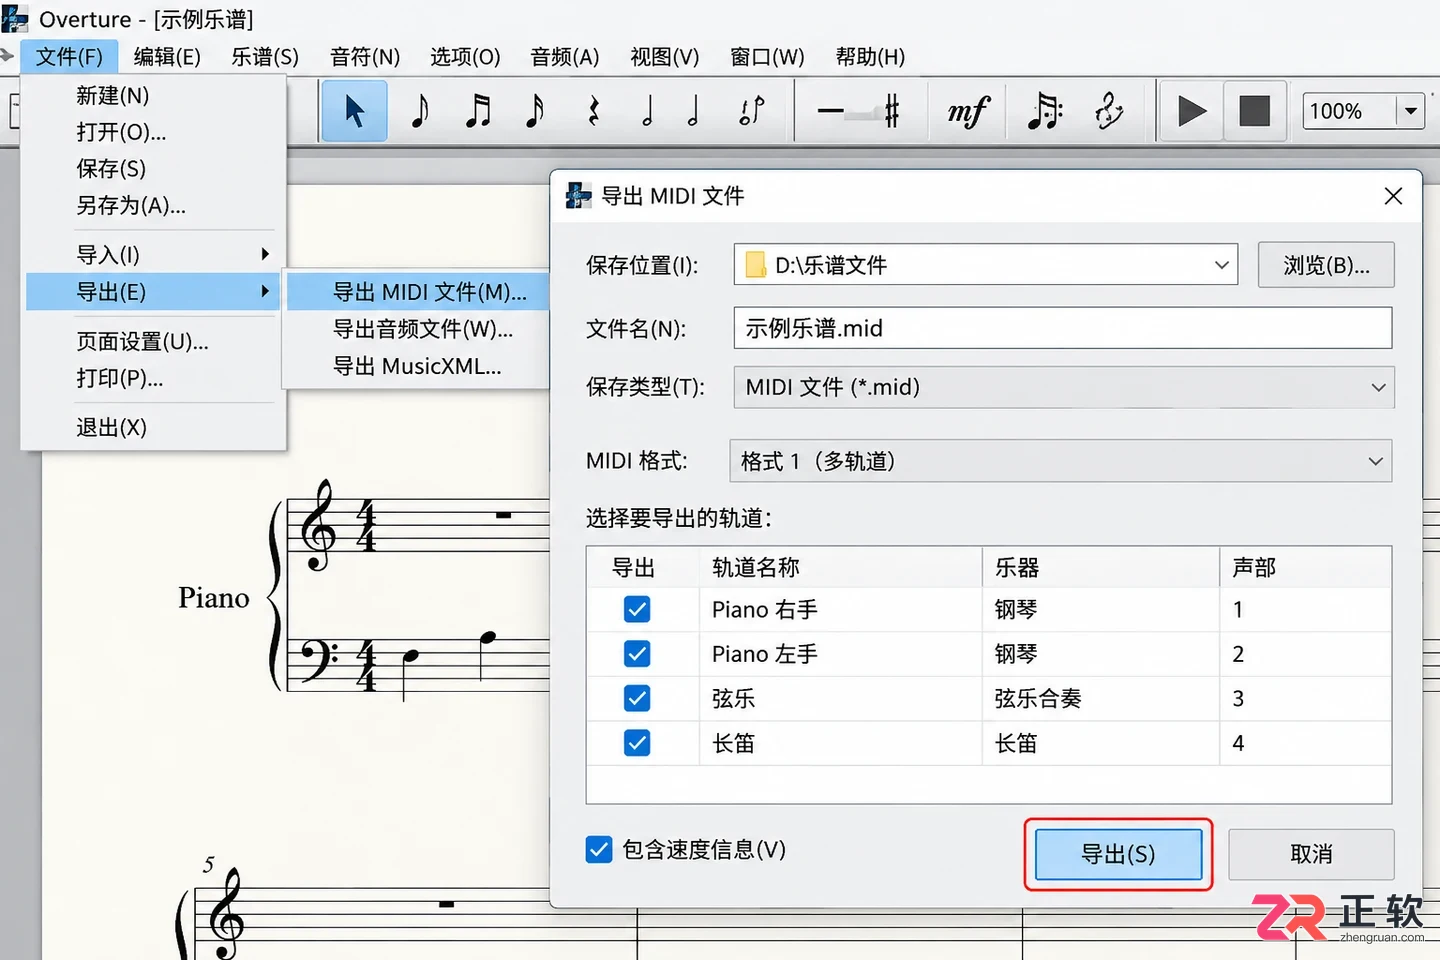
Task: Open the 编辑(E) menu
Action: click(167, 57)
